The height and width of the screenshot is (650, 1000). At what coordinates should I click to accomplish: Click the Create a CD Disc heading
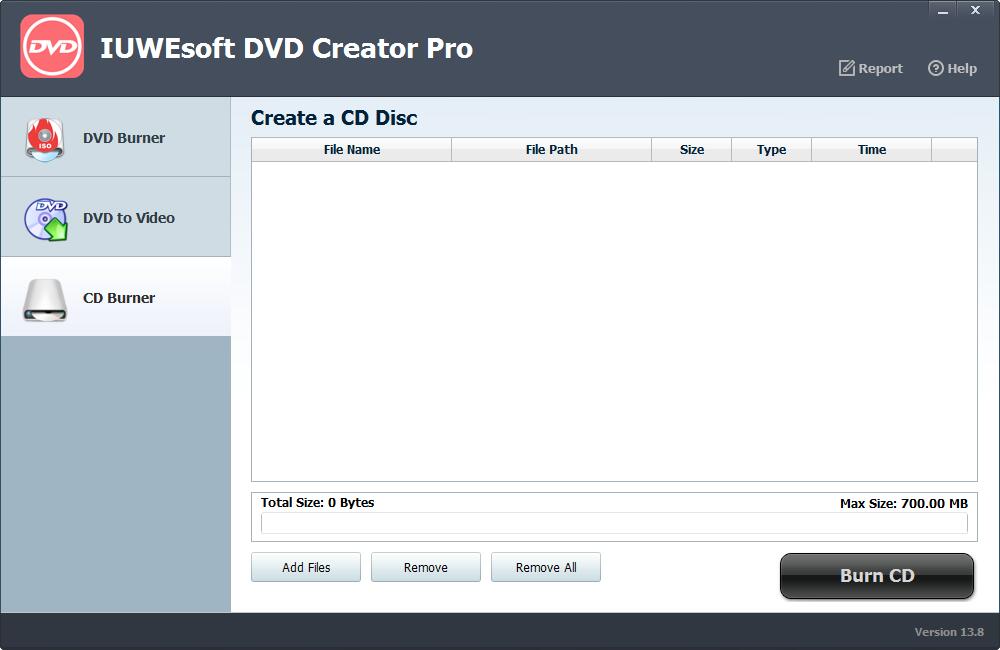pos(334,118)
